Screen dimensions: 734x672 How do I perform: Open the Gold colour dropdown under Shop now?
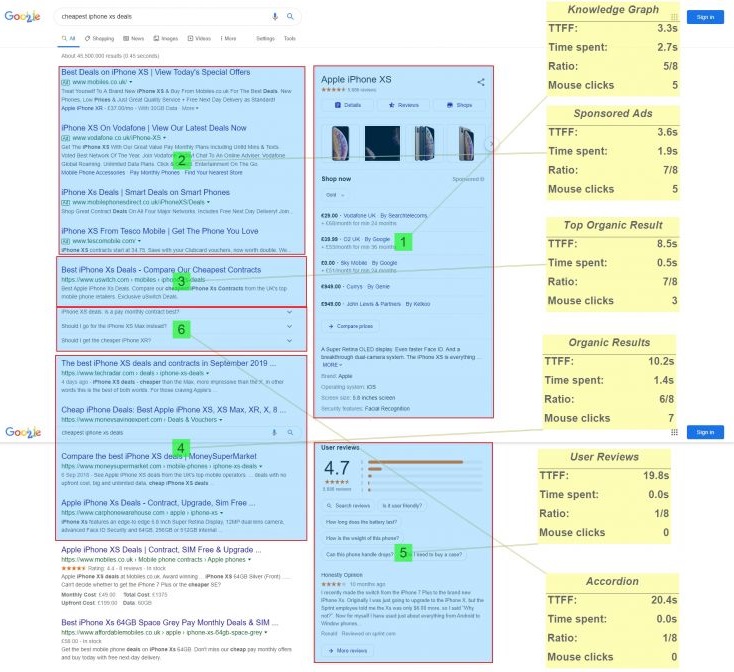[x=335, y=195]
